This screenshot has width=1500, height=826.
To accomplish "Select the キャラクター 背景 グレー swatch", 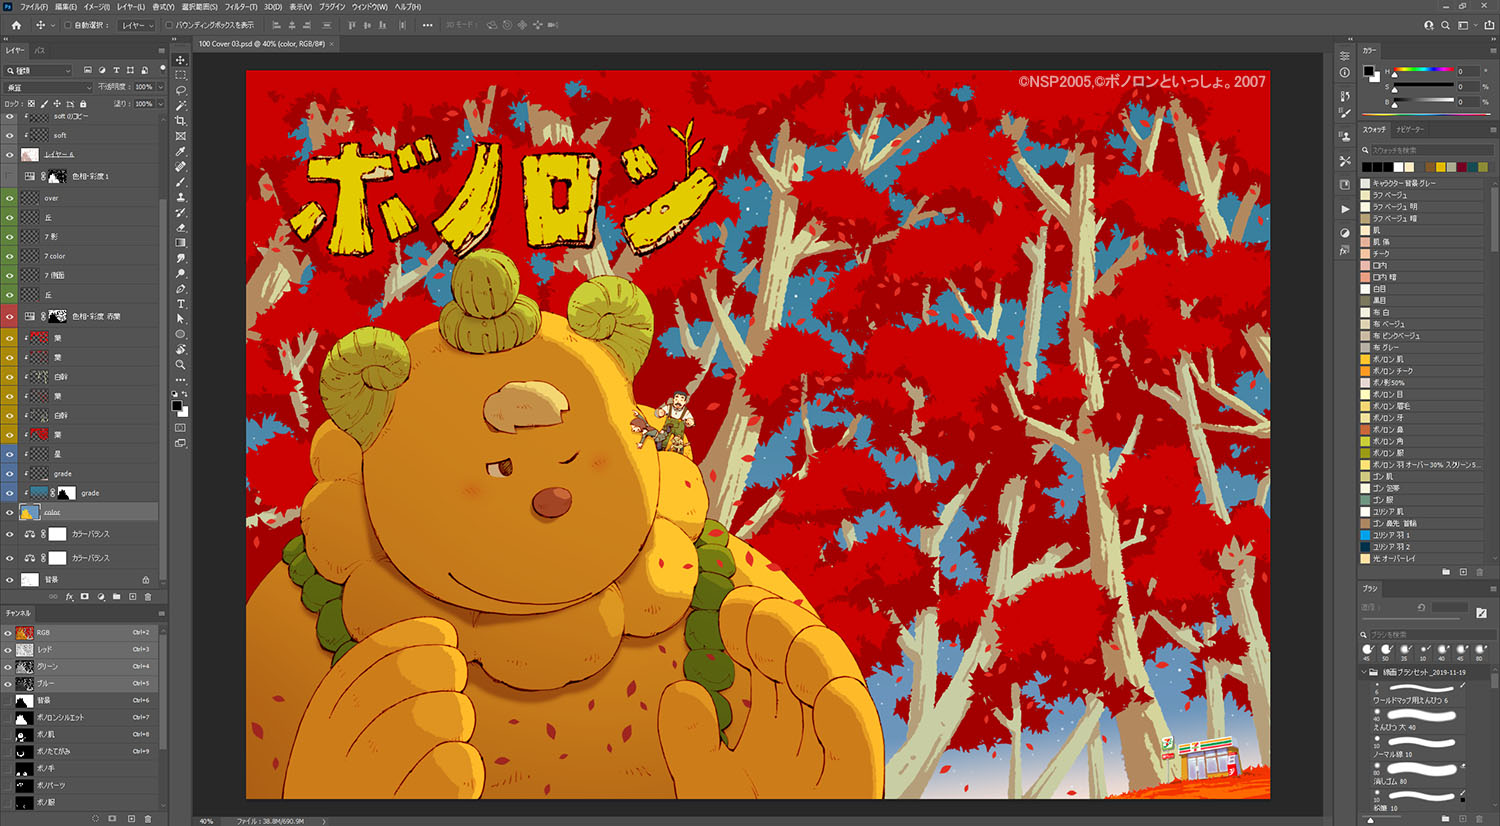I will coord(1421,183).
